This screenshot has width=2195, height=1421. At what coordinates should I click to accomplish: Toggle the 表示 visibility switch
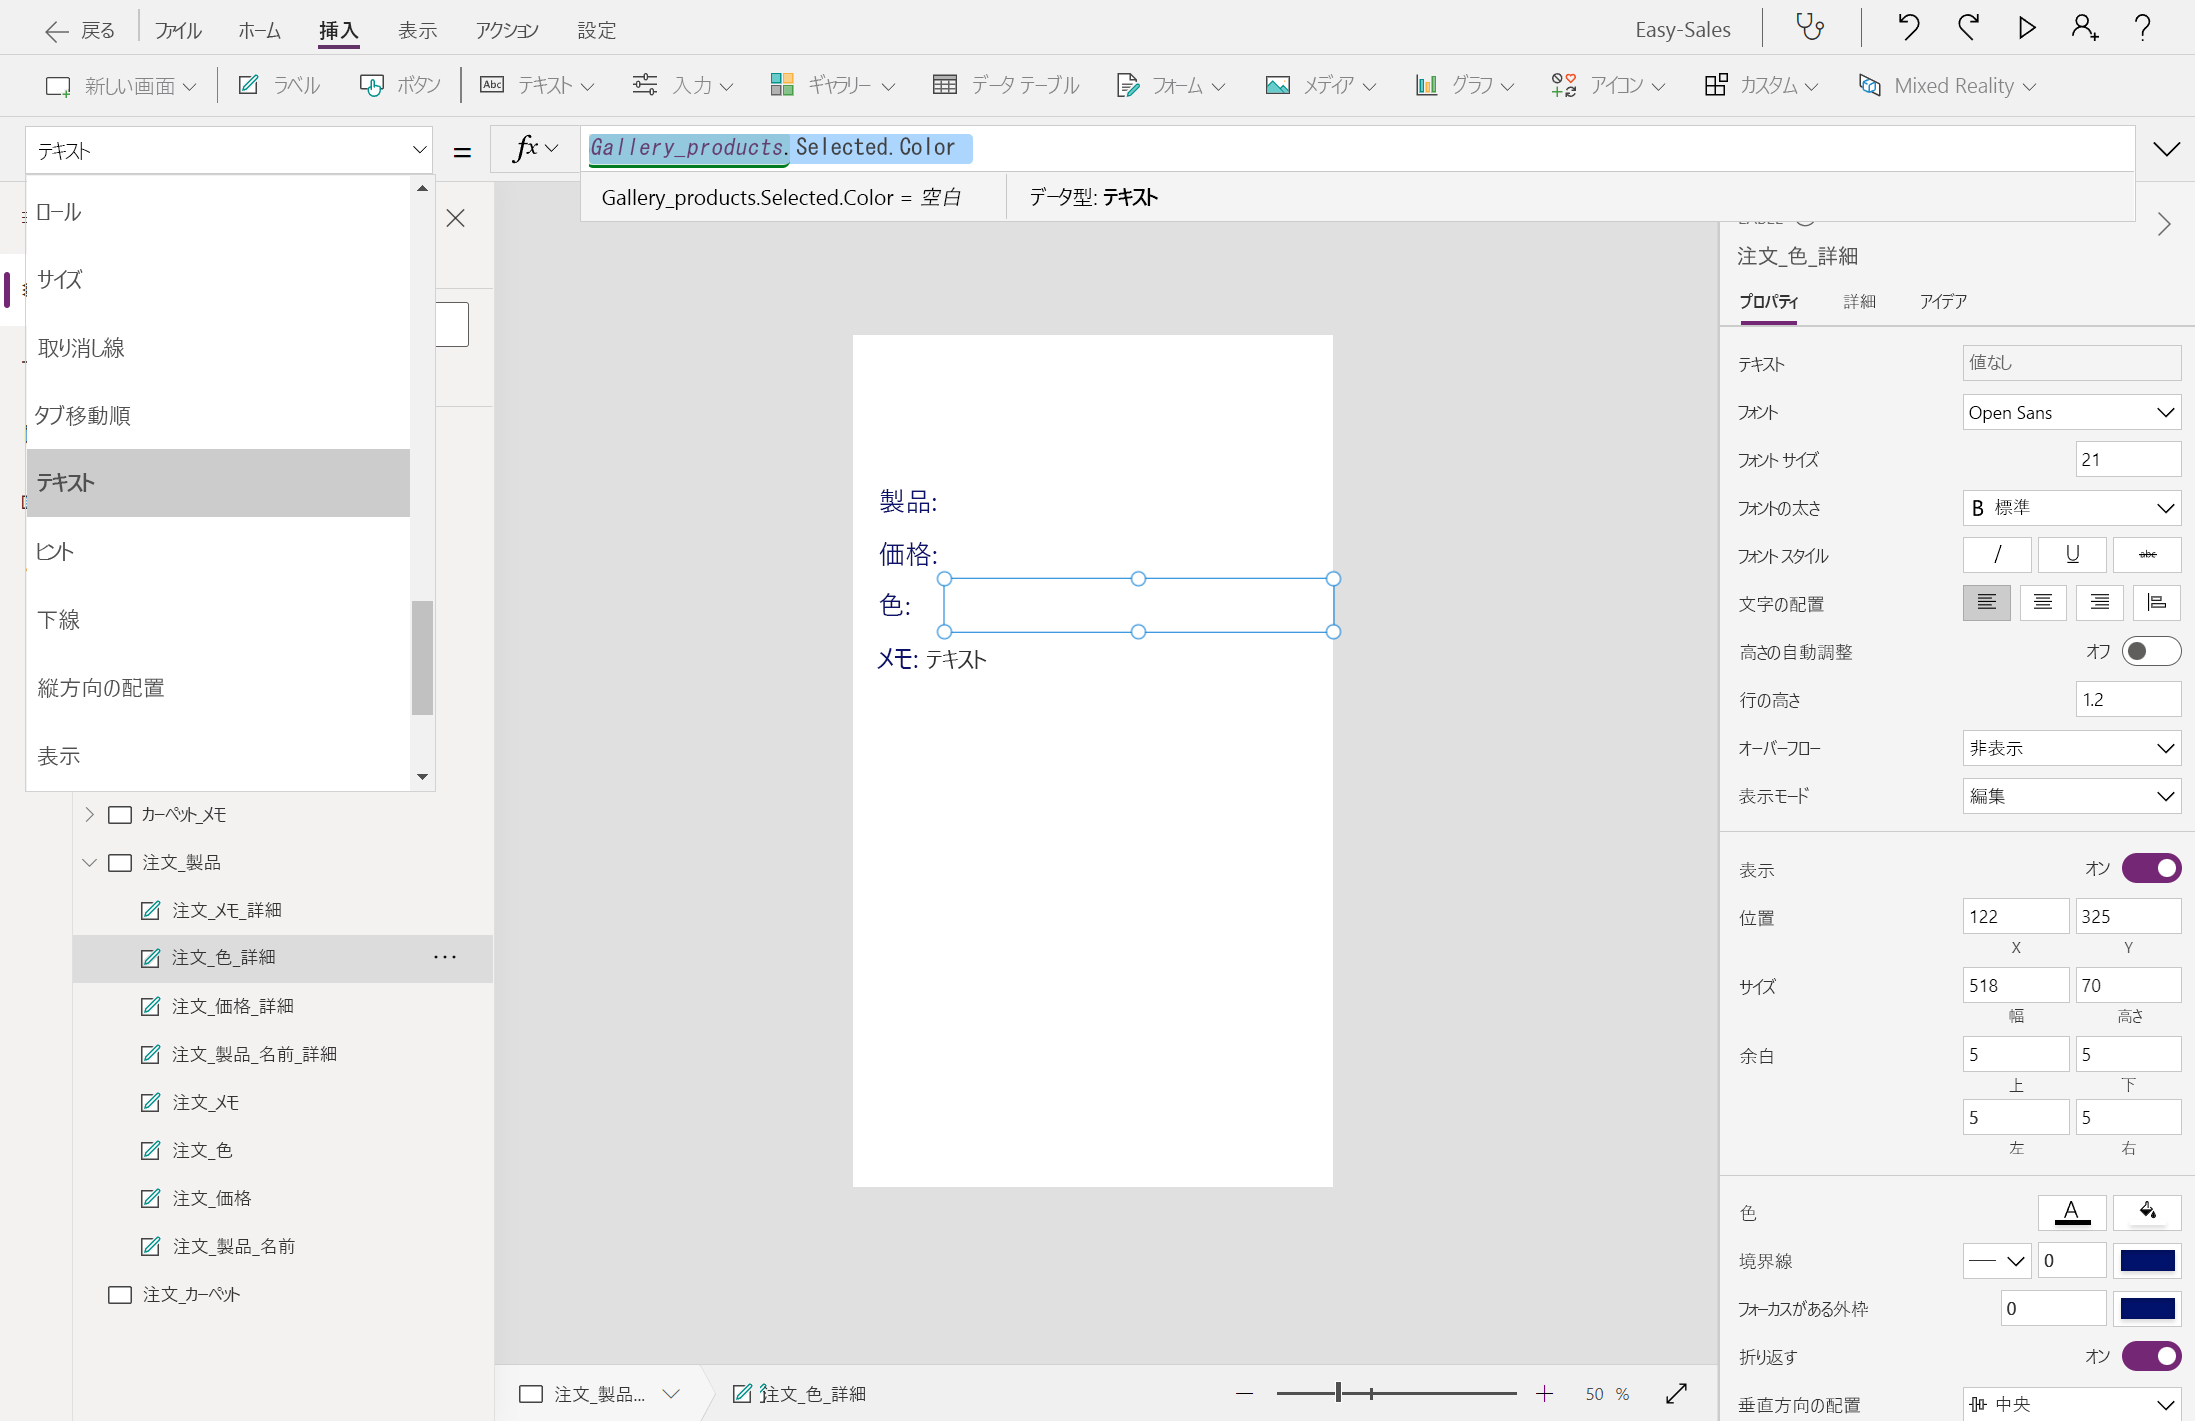coord(2151,868)
